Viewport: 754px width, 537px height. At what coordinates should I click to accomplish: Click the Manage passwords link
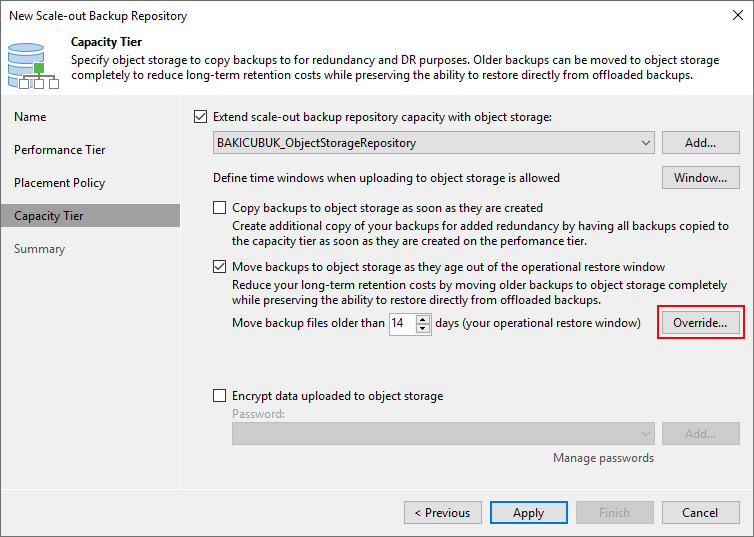pos(603,458)
